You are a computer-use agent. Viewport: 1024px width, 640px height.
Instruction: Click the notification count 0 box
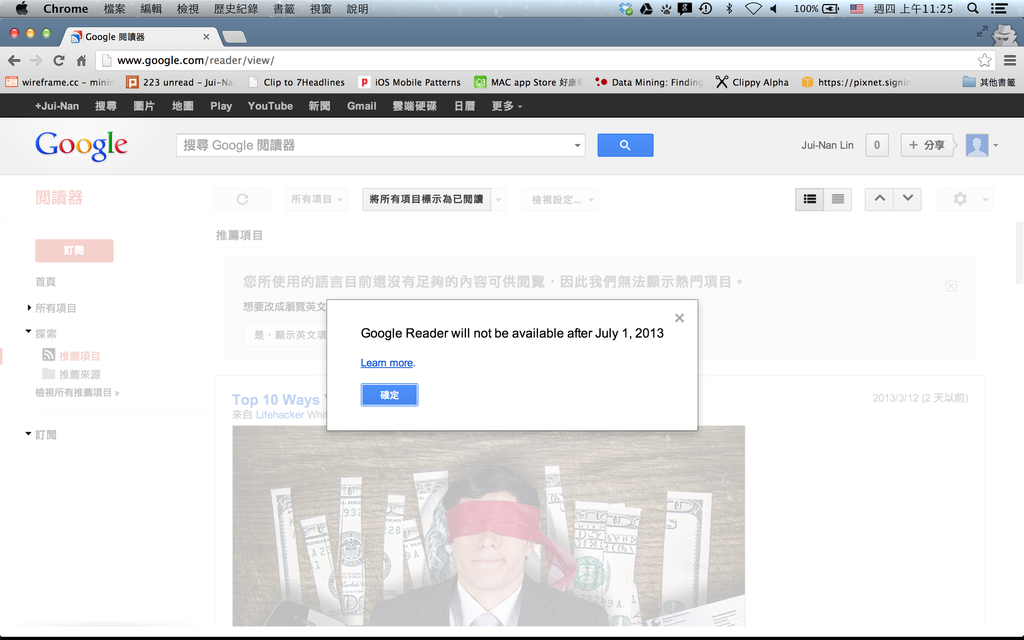coord(876,145)
